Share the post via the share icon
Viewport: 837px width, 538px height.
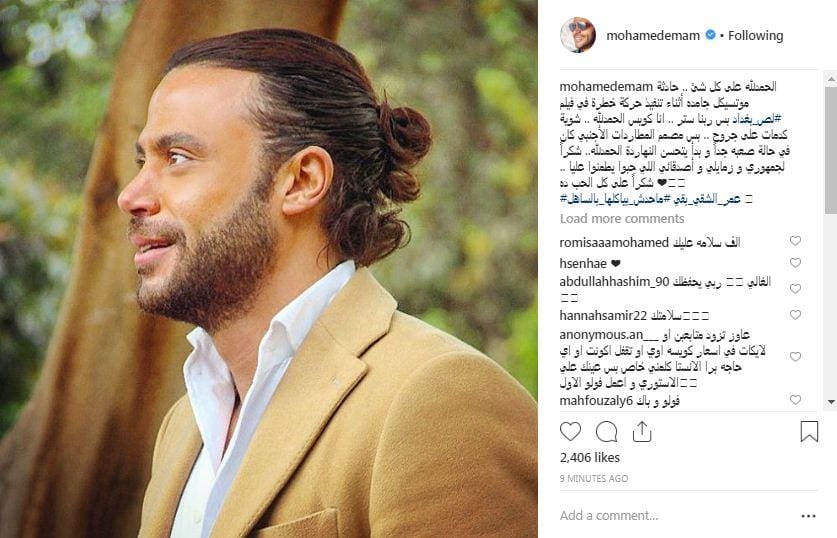pos(642,431)
